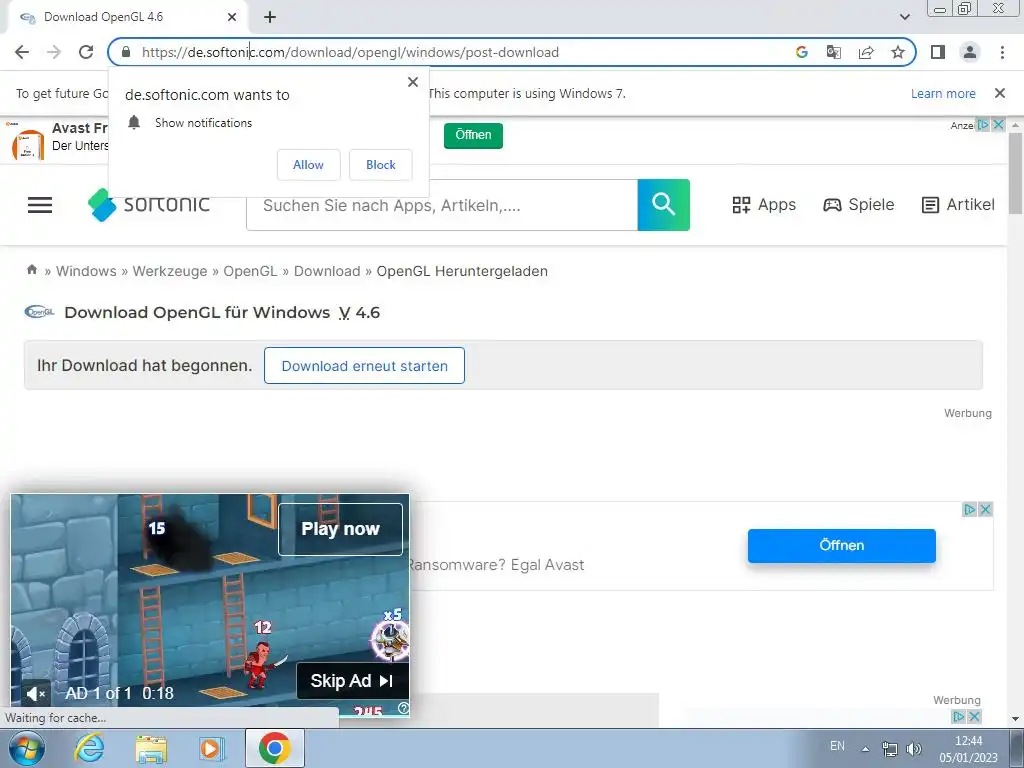Viewport: 1024px width, 768px height.
Task: Open the volume tray icon
Action: (x=914, y=749)
